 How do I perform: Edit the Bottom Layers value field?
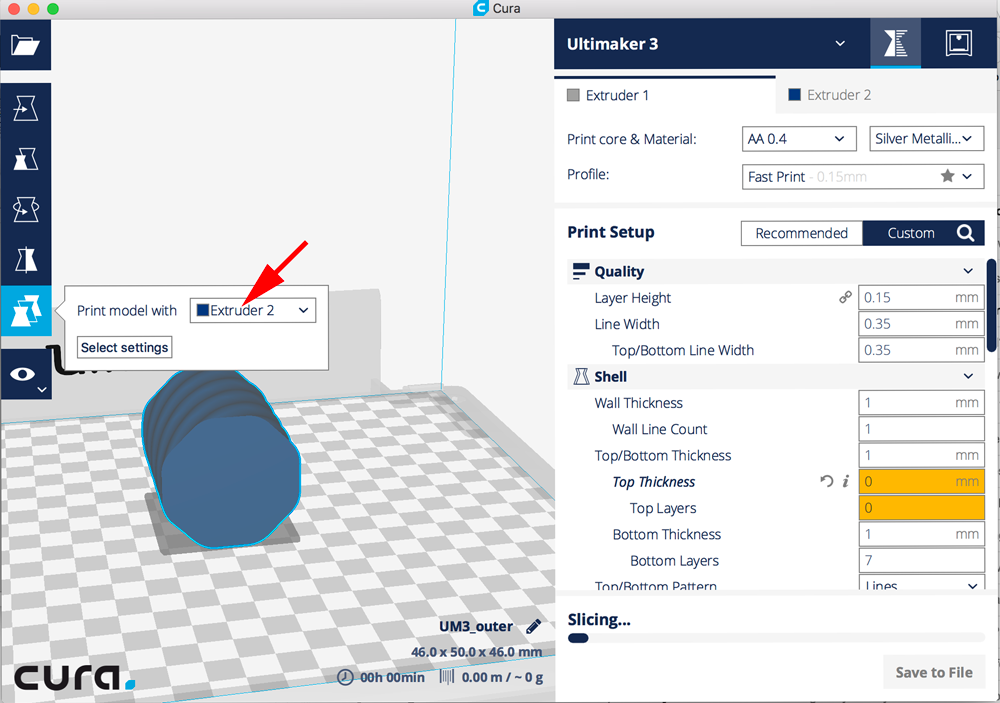921,561
